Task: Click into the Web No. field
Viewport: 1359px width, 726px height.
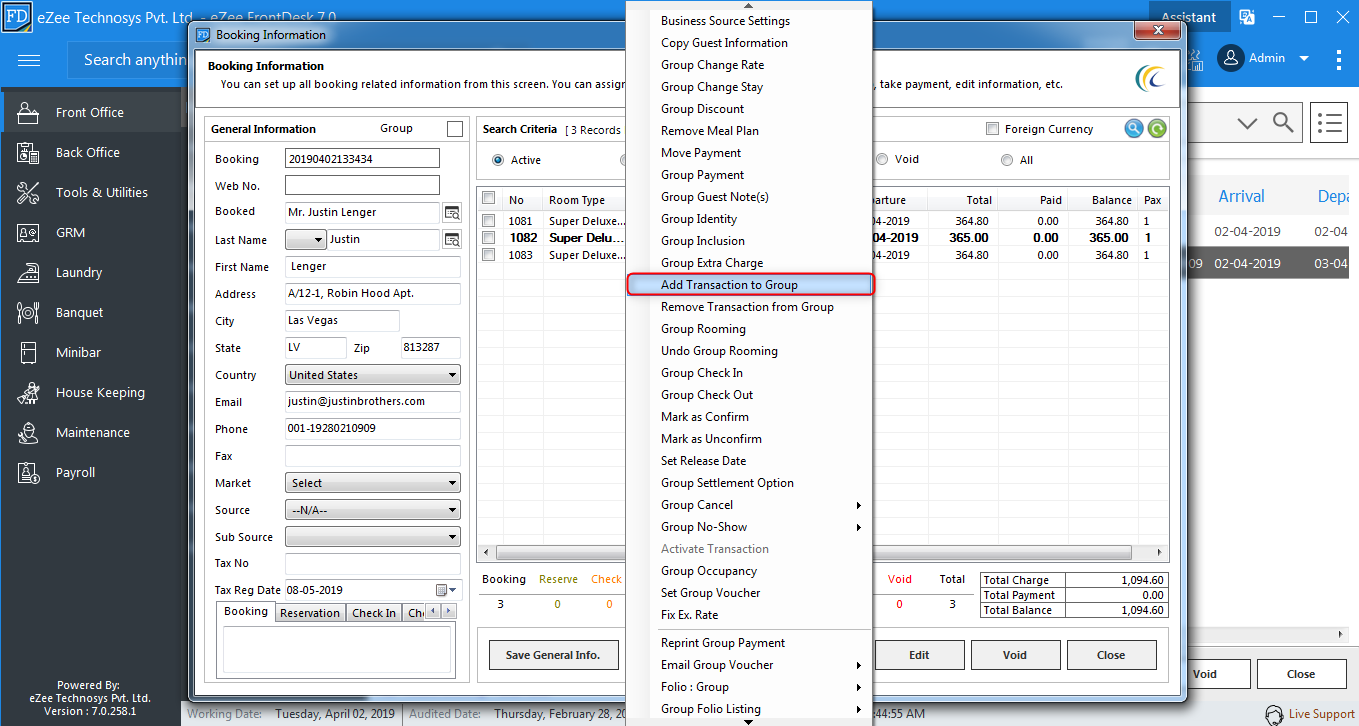Action: pyautogui.click(x=362, y=185)
